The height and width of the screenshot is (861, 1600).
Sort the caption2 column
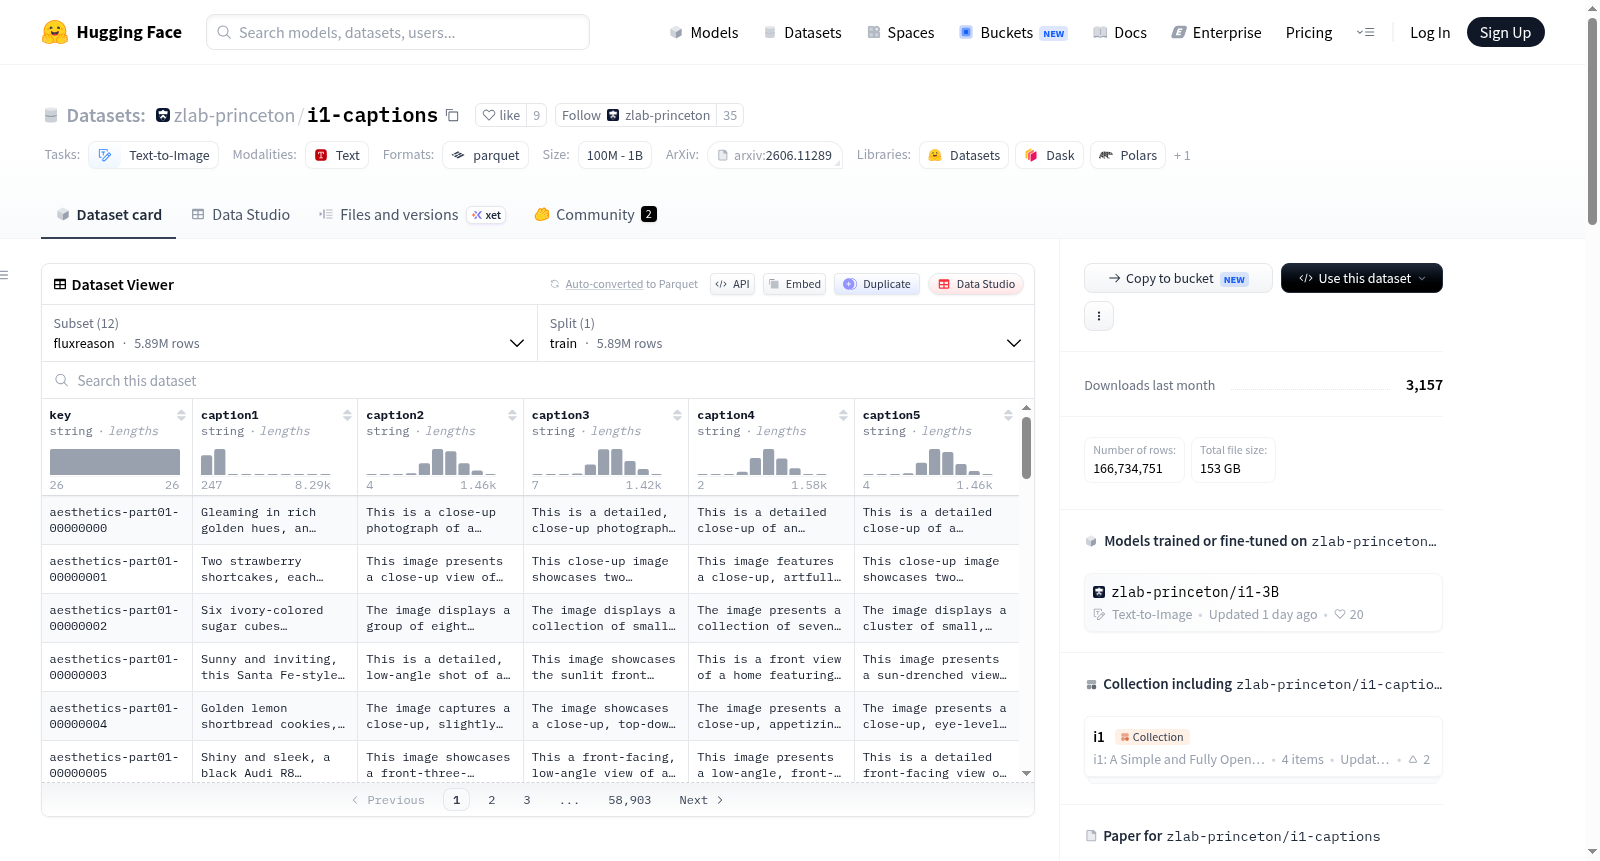(512, 415)
